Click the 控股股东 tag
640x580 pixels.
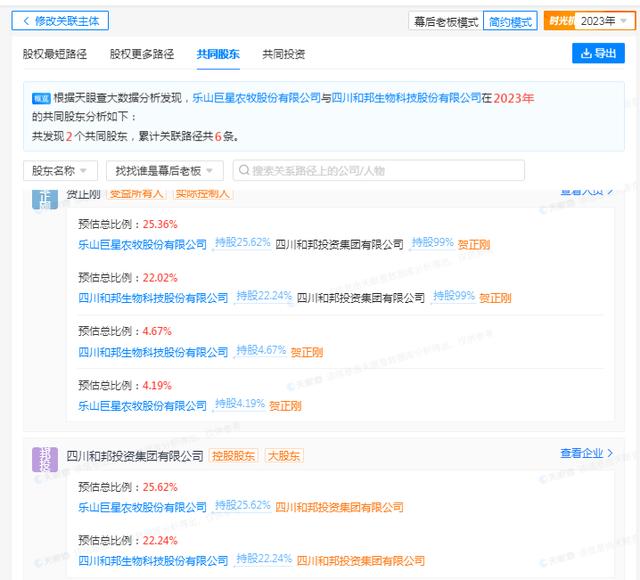pos(233,456)
